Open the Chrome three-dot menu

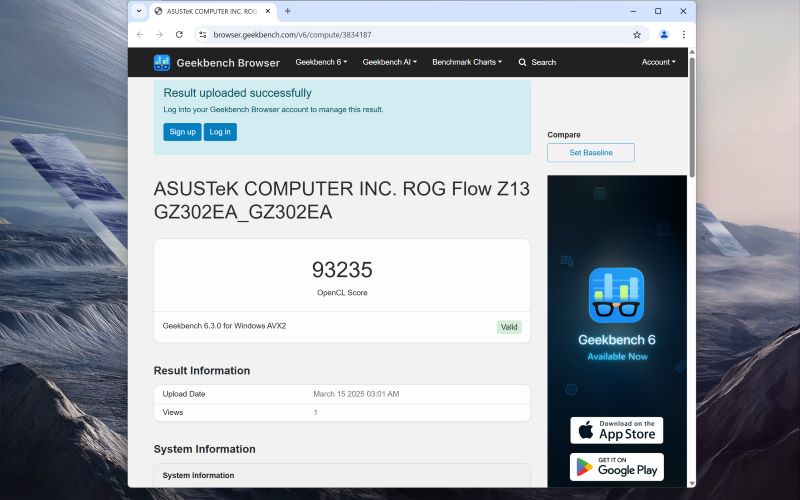[x=684, y=35]
